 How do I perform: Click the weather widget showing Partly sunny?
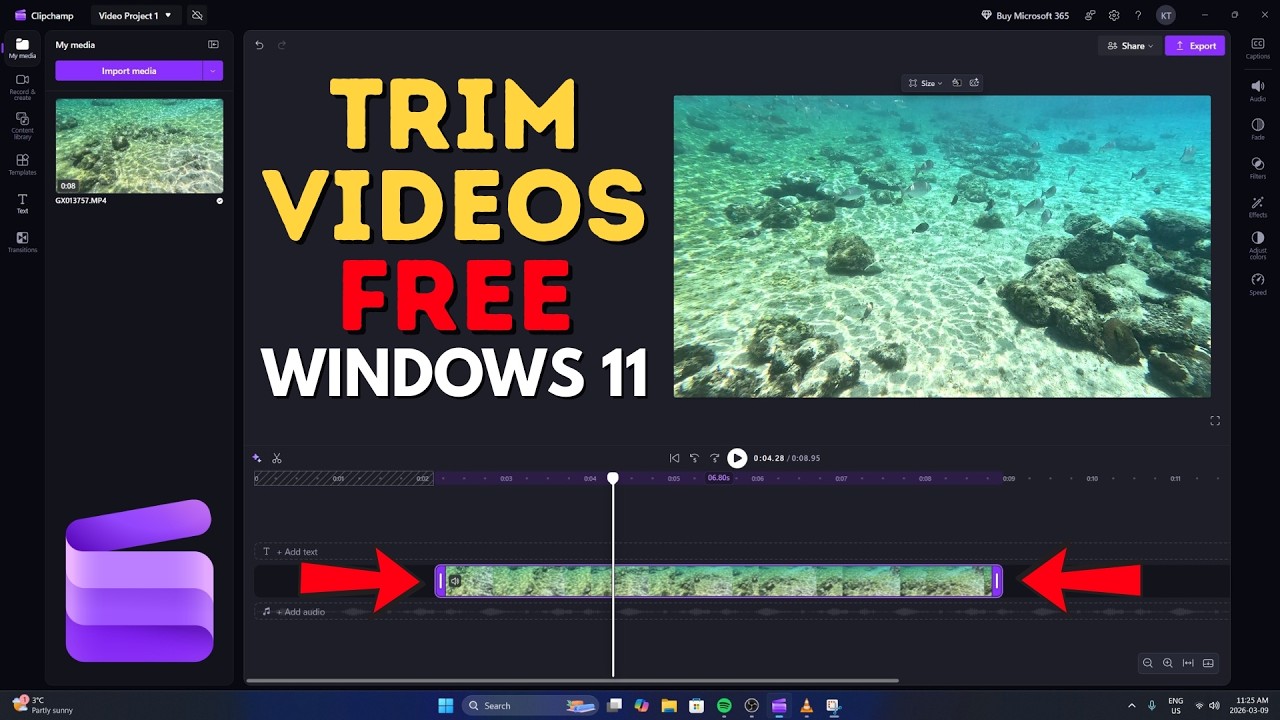click(x=44, y=705)
